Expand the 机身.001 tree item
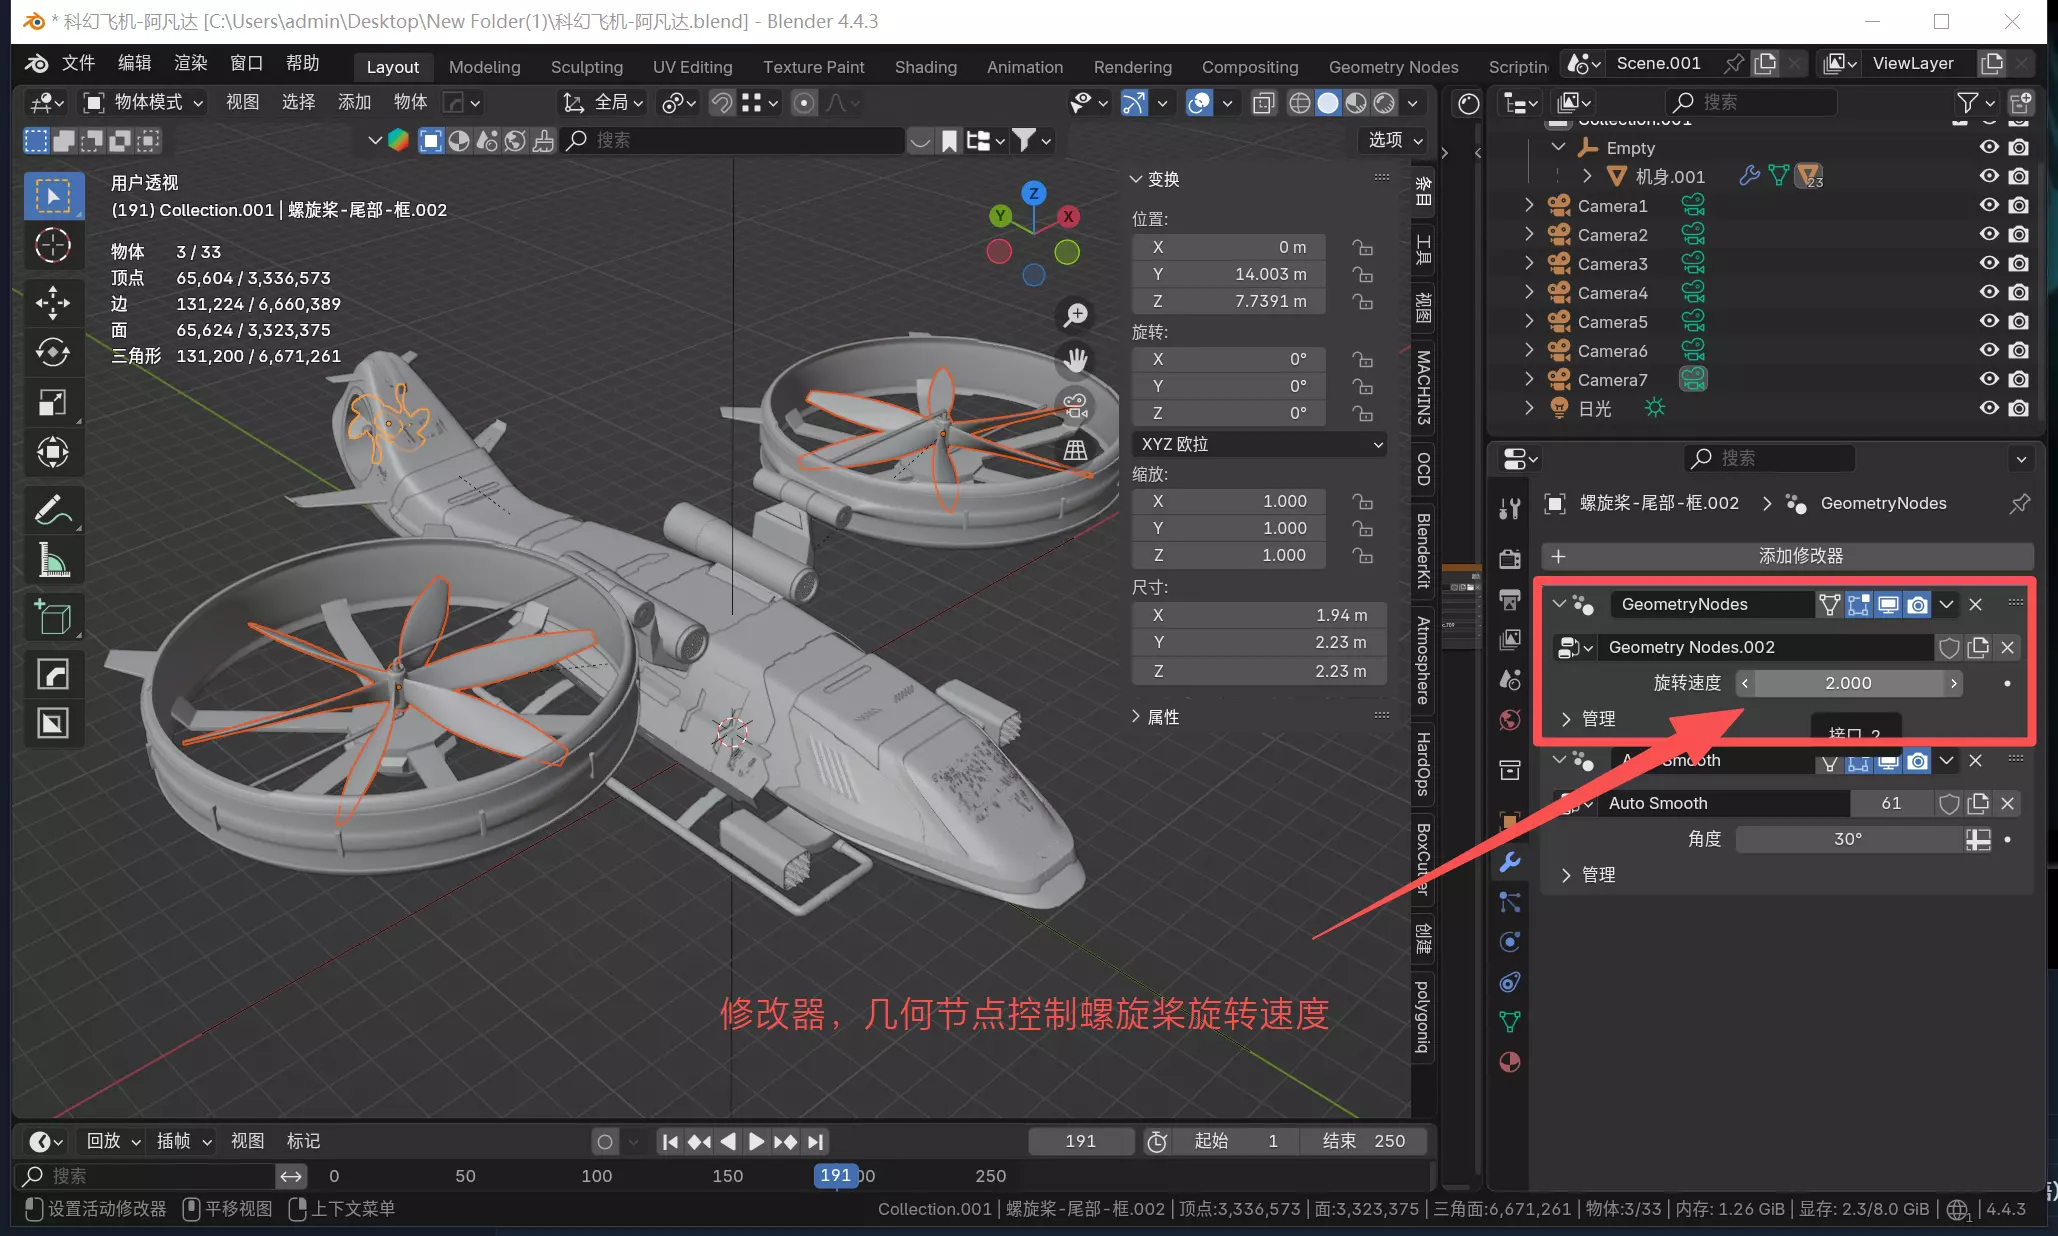This screenshot has width=2058, height=1236. pyautogui.click(x=1586, y=176)
